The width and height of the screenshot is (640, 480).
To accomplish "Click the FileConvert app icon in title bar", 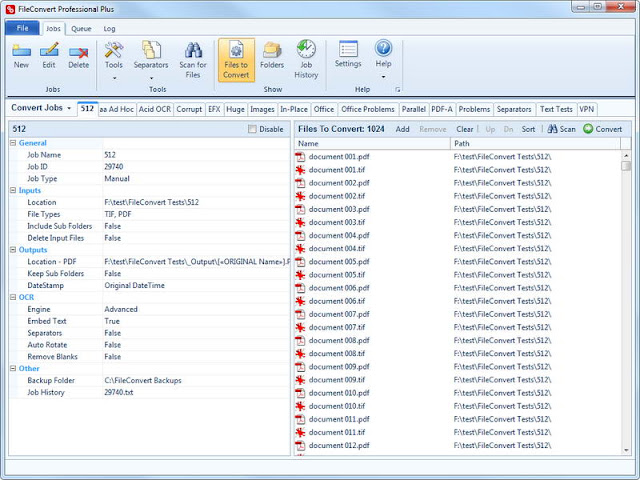I will pyautogui.click(x=11, y=9).
